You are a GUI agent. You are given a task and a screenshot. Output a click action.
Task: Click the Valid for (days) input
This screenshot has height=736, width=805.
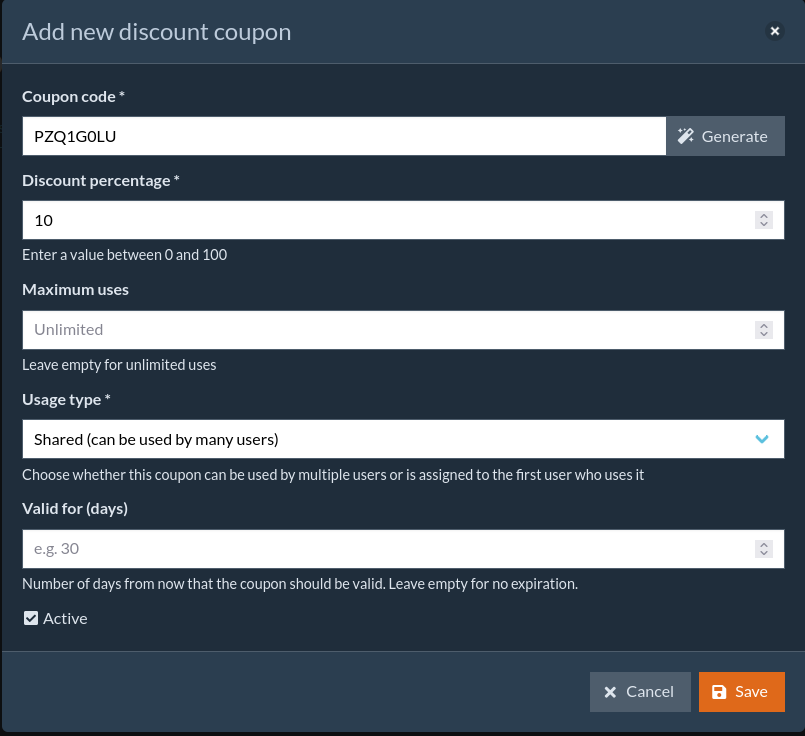[x=385, y=549]
